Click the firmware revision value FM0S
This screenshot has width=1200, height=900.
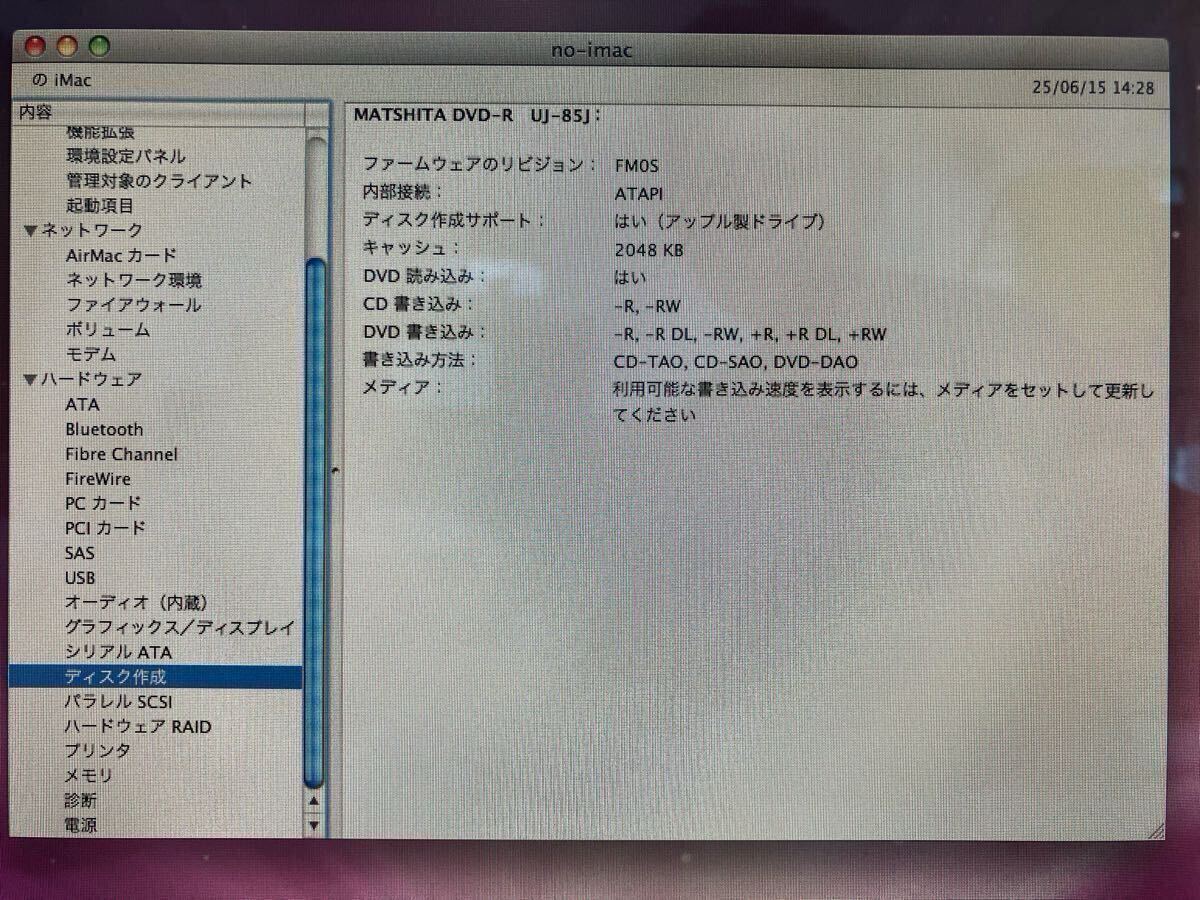point(637,166)
